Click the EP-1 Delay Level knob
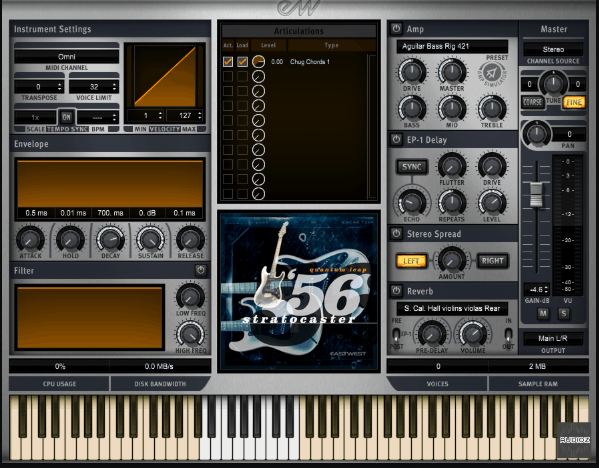Screen dimensions: 599x468 click(x=492, y=202)
